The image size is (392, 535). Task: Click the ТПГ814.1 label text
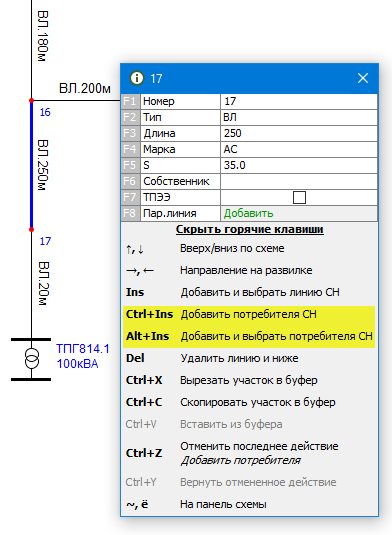pyautogui.click(x=83, y=349)
